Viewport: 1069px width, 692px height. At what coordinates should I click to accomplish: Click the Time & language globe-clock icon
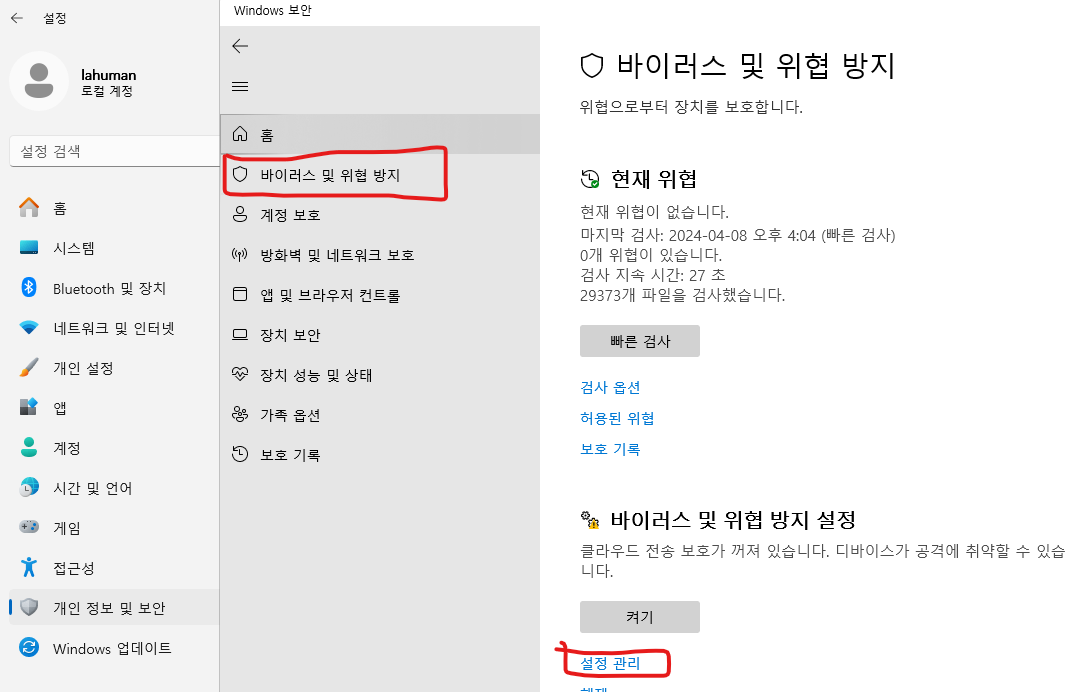(x=29, y=487)
